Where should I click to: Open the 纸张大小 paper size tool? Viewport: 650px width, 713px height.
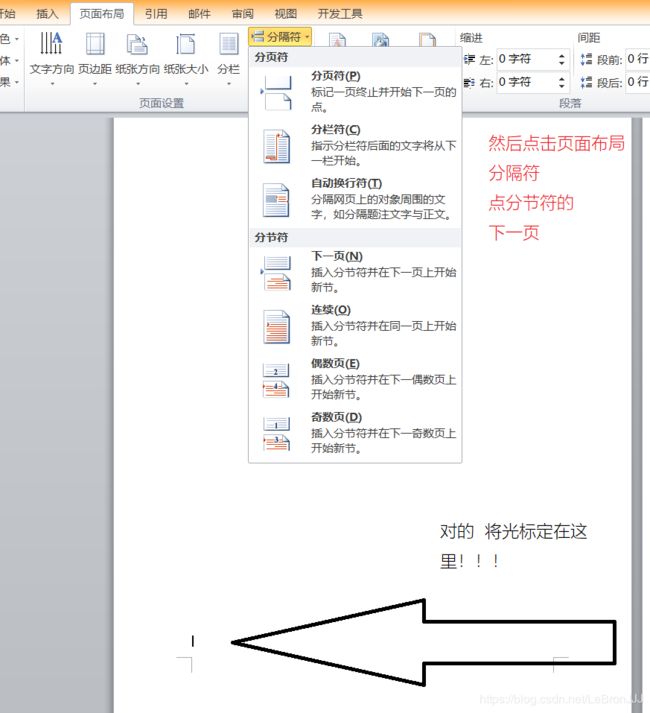(x=186, y=58)
